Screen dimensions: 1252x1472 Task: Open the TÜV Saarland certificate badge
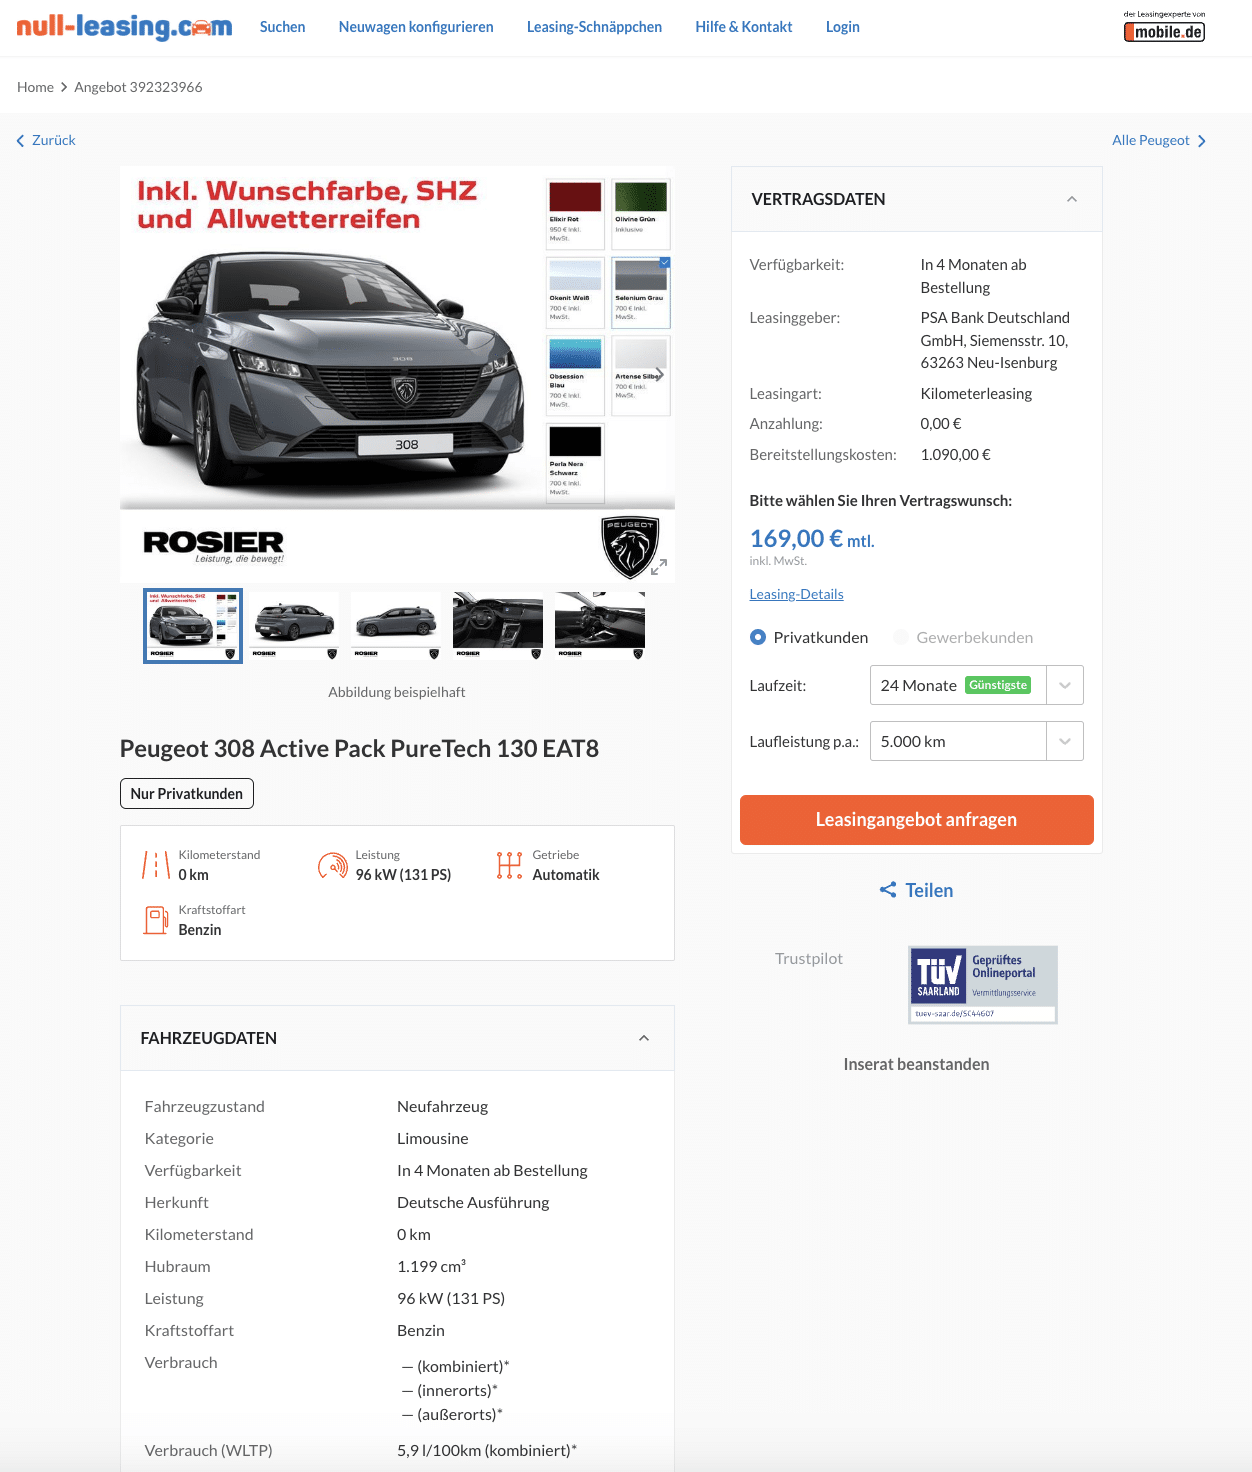click(x=983, y=985)
